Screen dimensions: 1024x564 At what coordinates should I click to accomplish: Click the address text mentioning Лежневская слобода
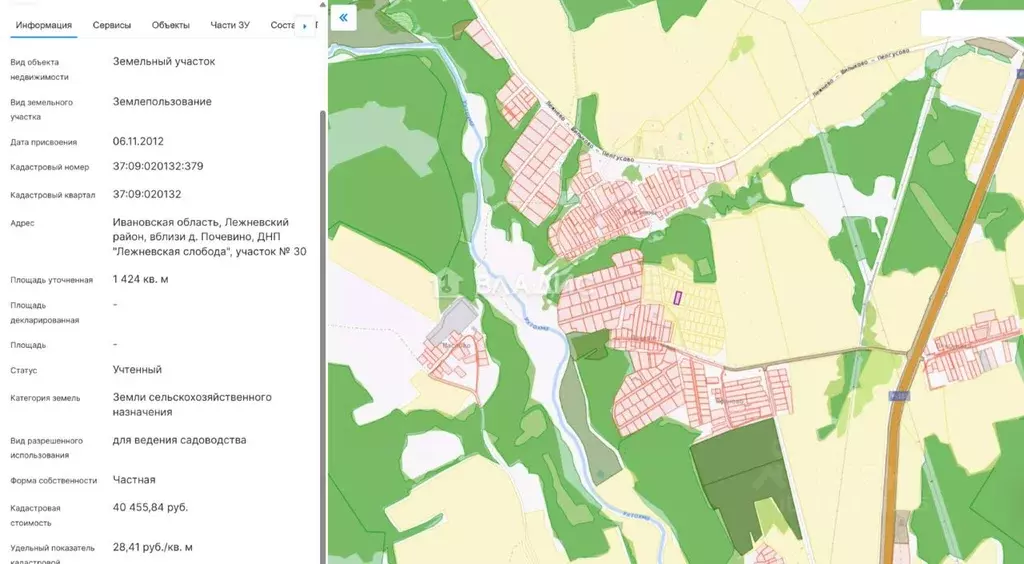pyautogui.click(x=209, y=237)
